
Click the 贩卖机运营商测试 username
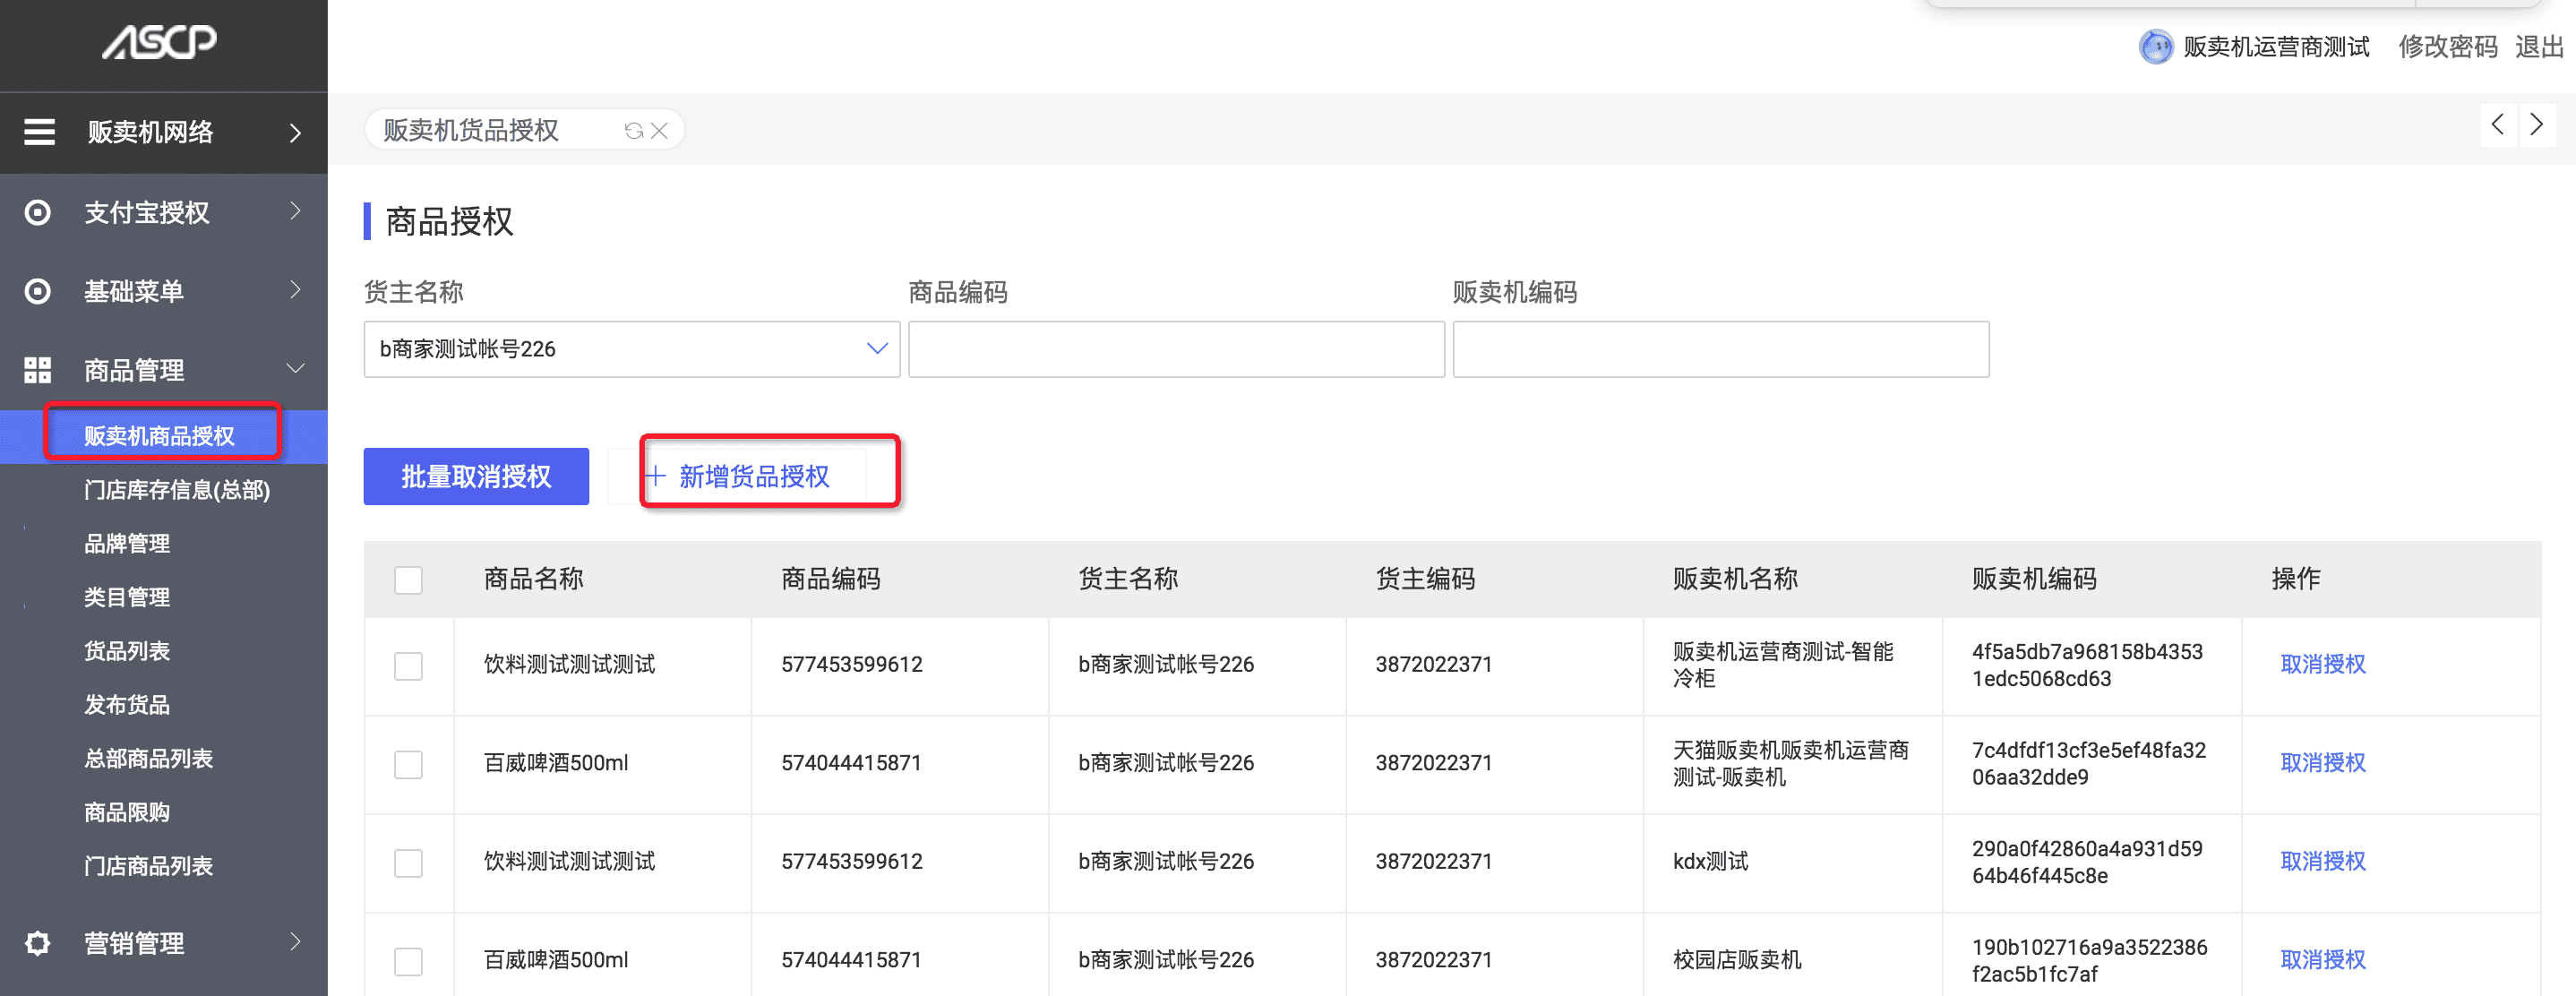point(2276,47)
